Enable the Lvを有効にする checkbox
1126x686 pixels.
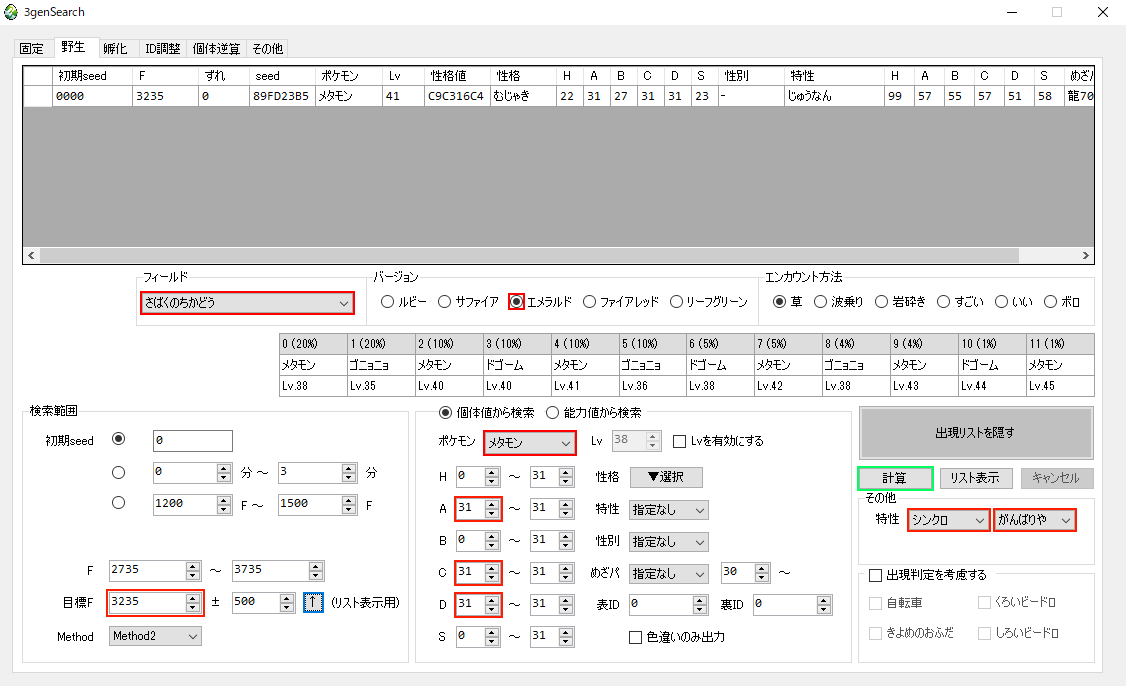[x=679, y=441]
